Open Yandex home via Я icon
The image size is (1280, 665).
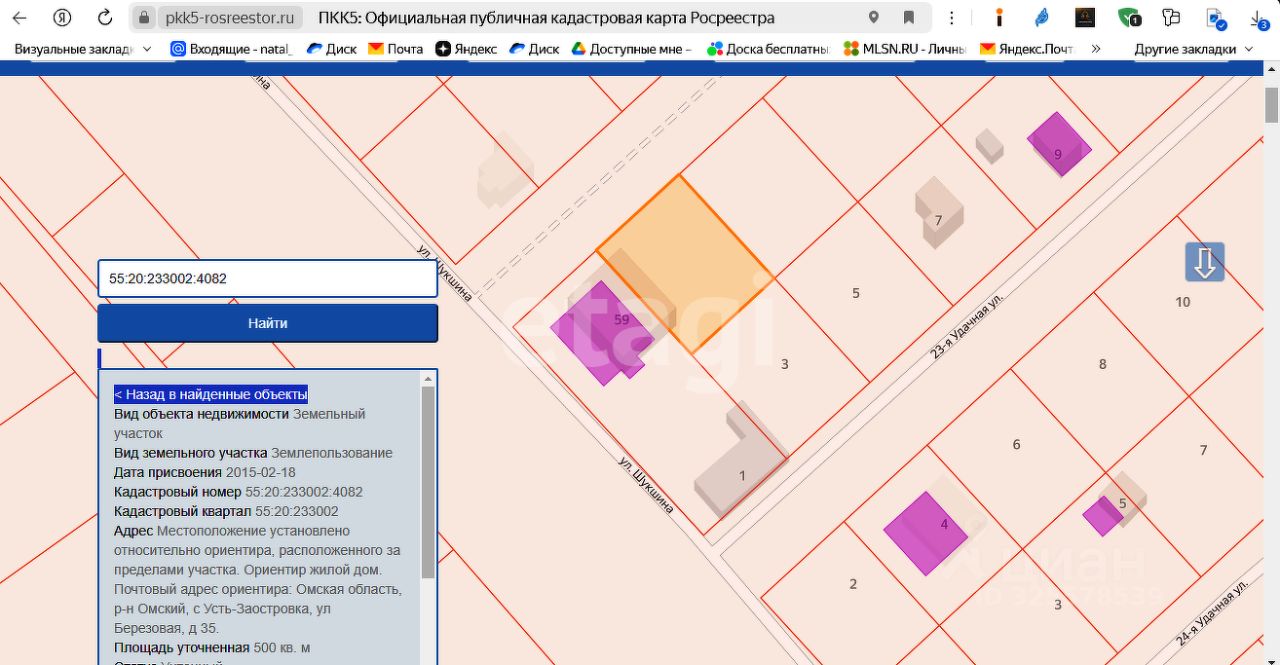(x=62, y=18)
